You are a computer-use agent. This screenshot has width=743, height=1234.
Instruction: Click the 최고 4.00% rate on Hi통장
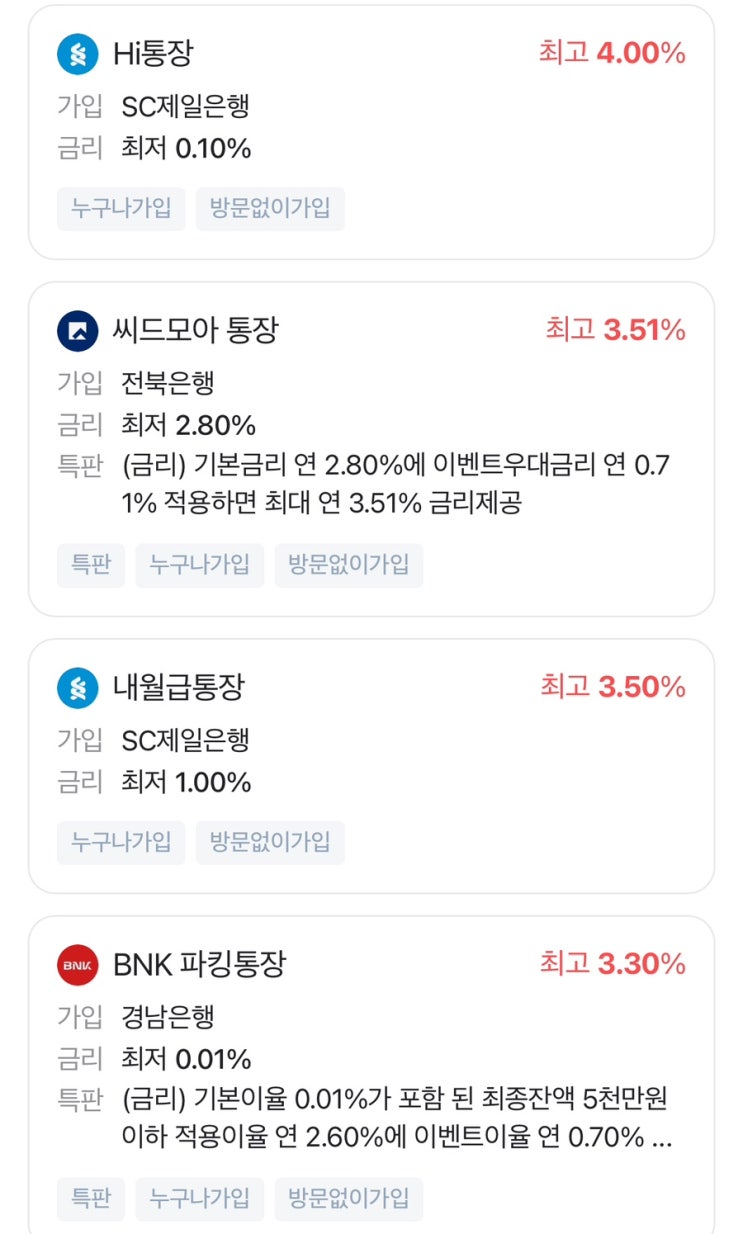click(x=612, y=54)
